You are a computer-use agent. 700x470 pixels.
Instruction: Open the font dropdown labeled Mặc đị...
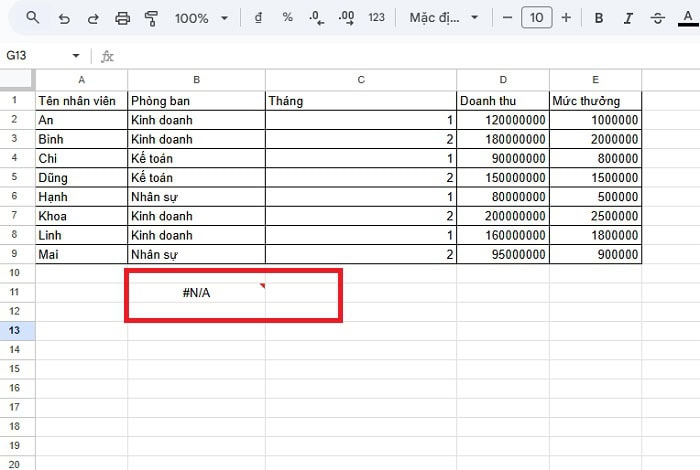[445, 18]
